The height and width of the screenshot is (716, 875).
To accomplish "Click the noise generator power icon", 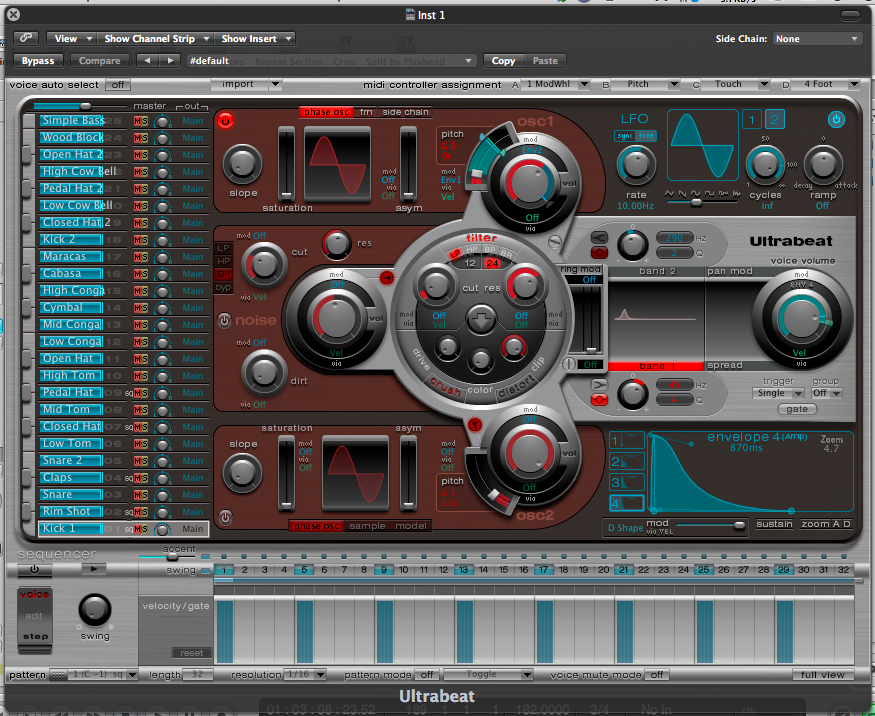I will [x=225, y=321].
